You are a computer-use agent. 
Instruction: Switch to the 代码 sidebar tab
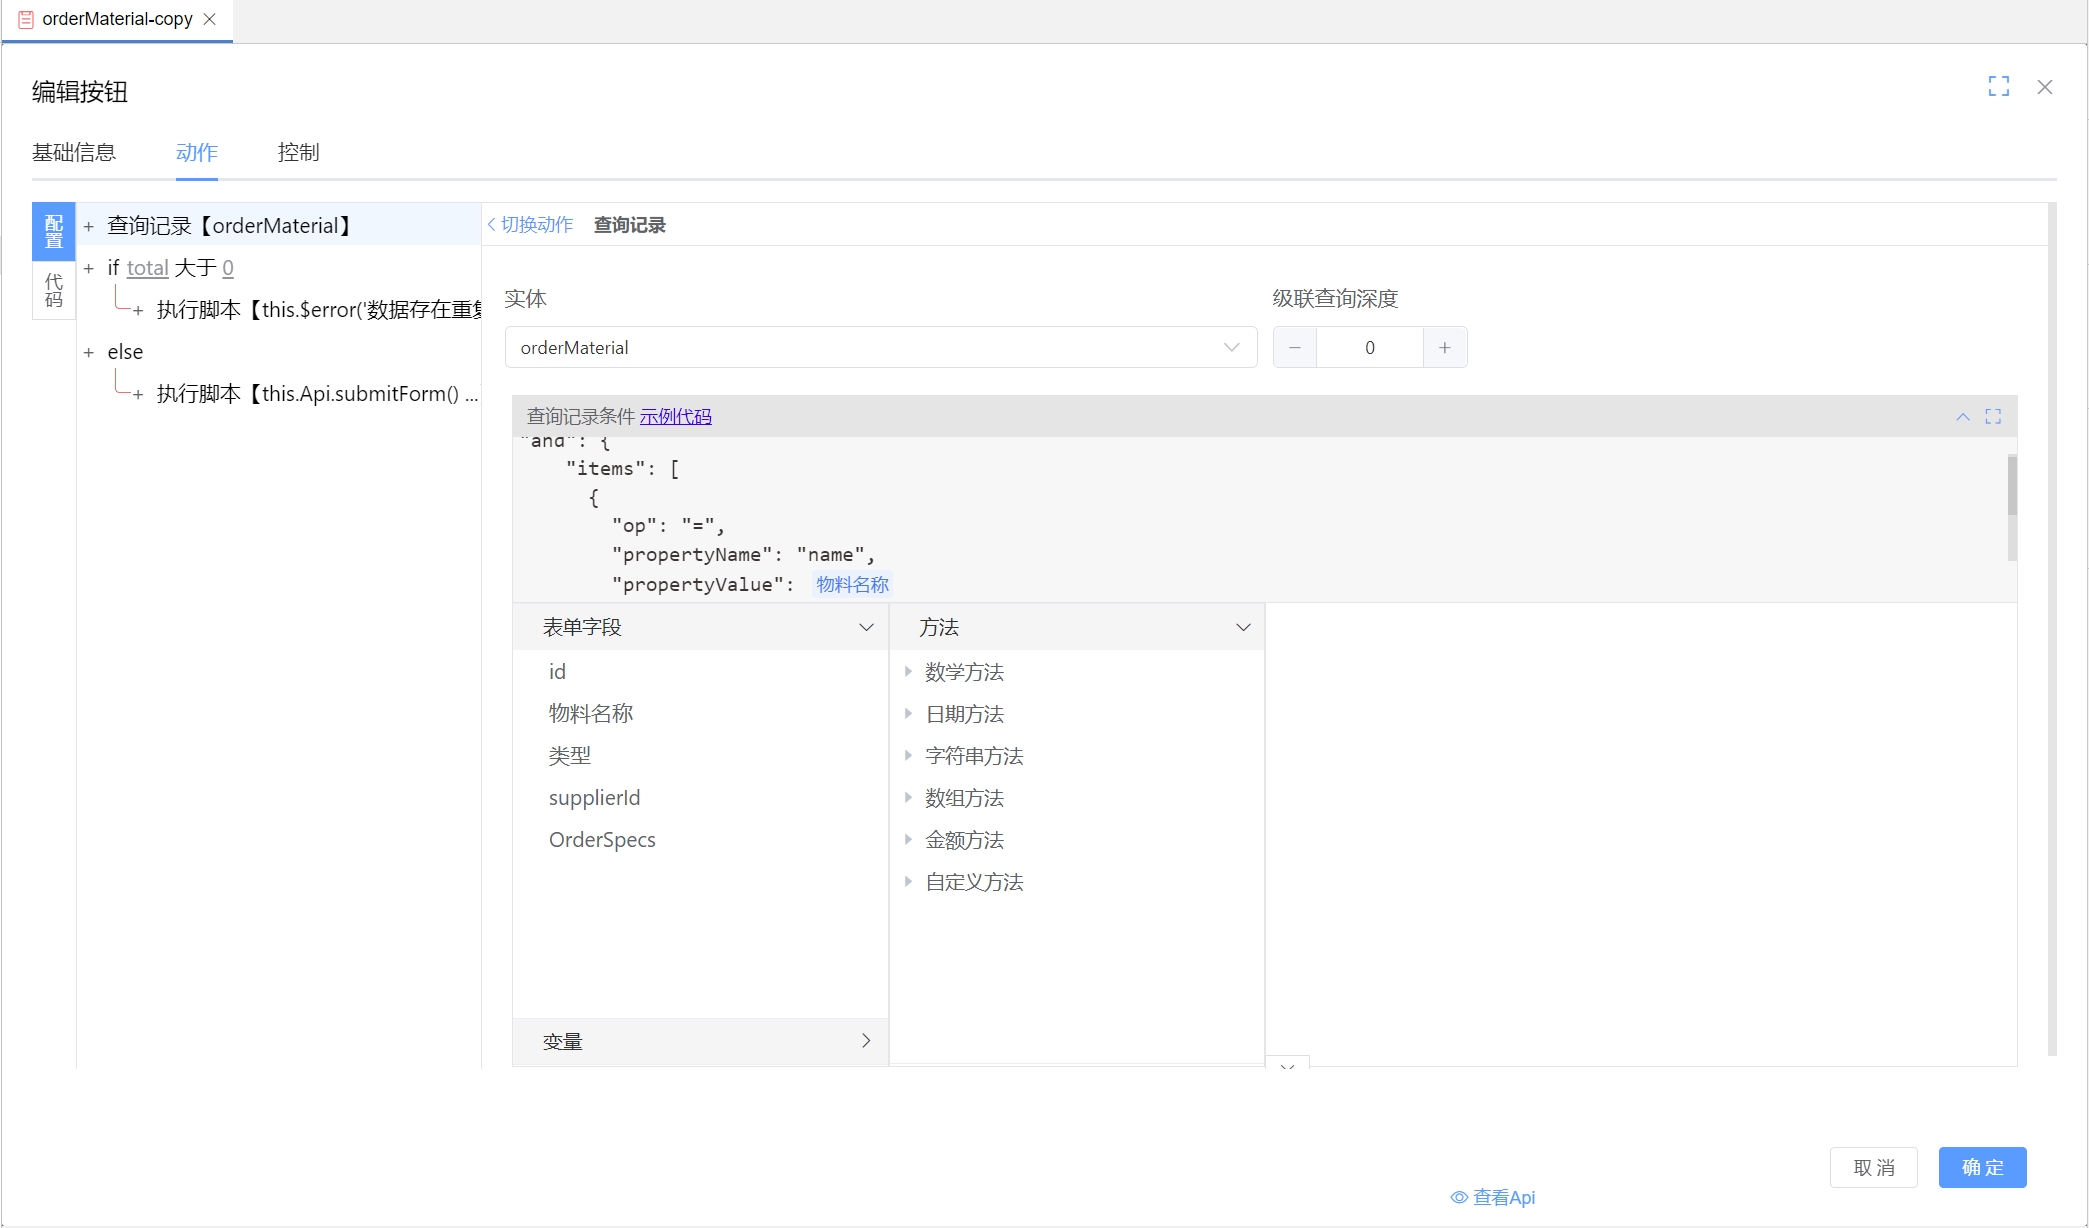point(53,291)
